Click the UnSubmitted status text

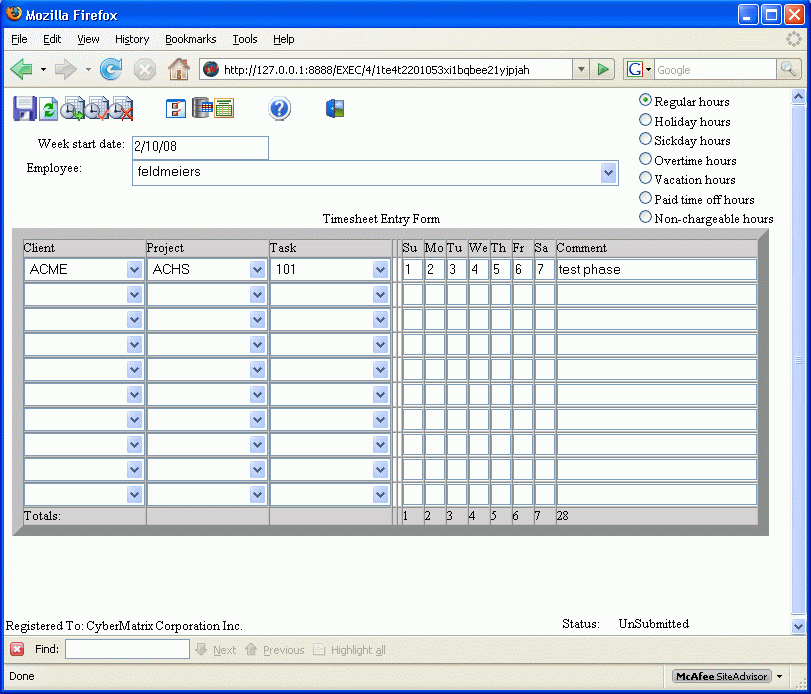(x=654, y=624)
